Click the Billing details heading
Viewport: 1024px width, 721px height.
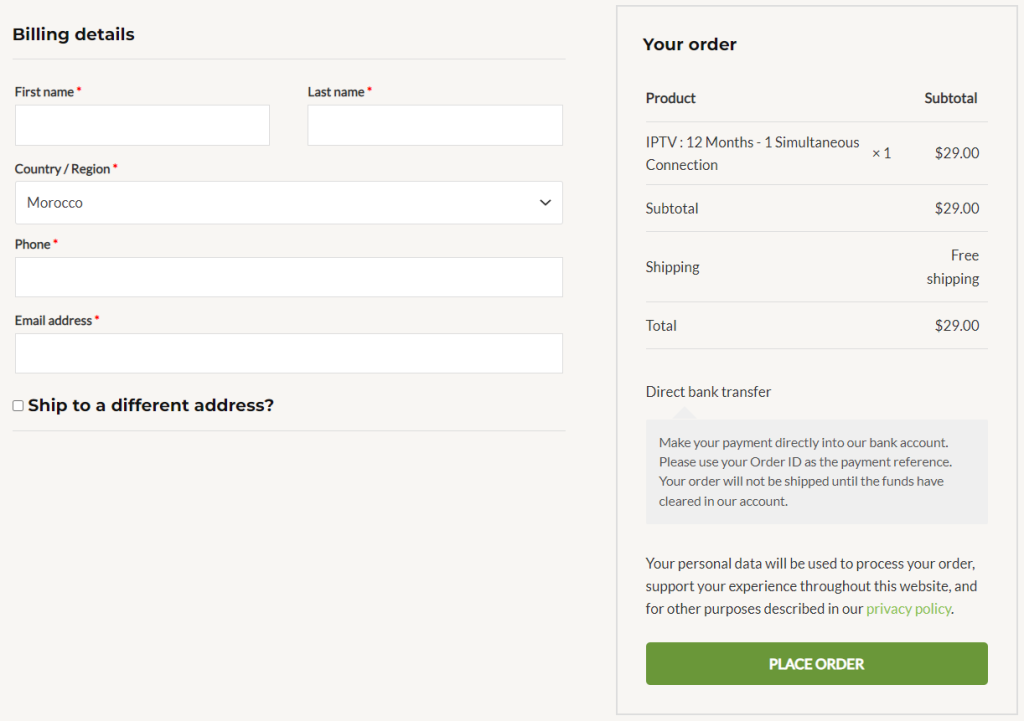point(73,34)
